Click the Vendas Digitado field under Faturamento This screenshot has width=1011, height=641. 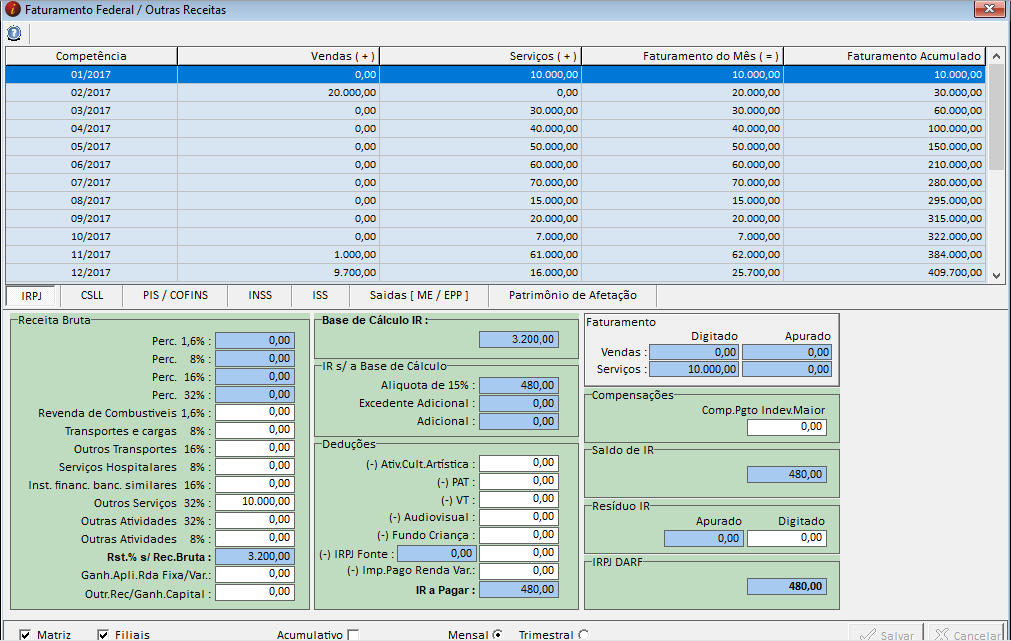coord(694,352)
